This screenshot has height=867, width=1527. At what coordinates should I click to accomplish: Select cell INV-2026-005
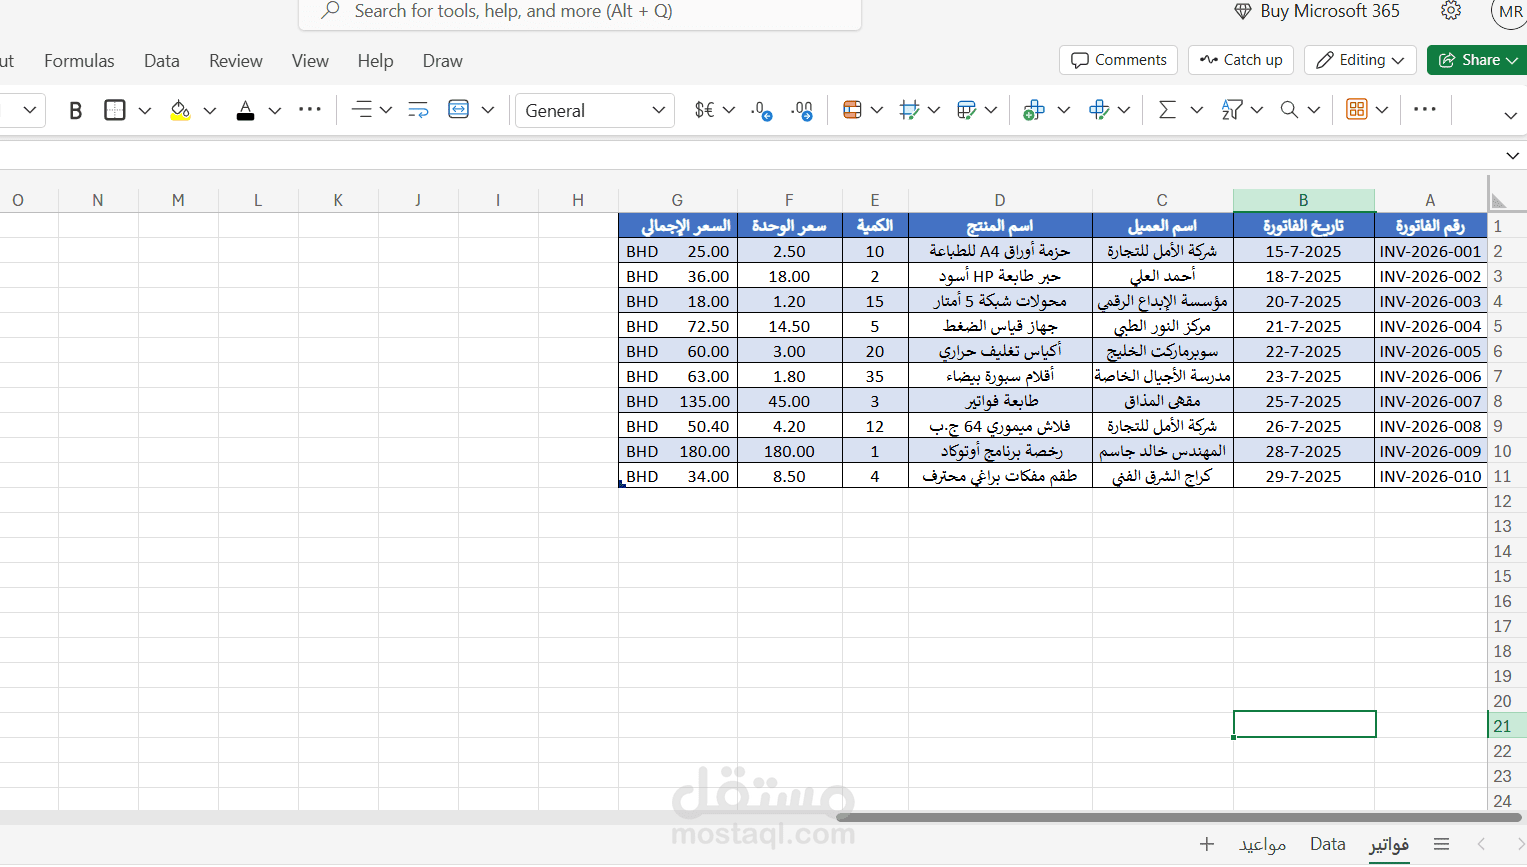pyautogui.click(x=1430, y=351)
